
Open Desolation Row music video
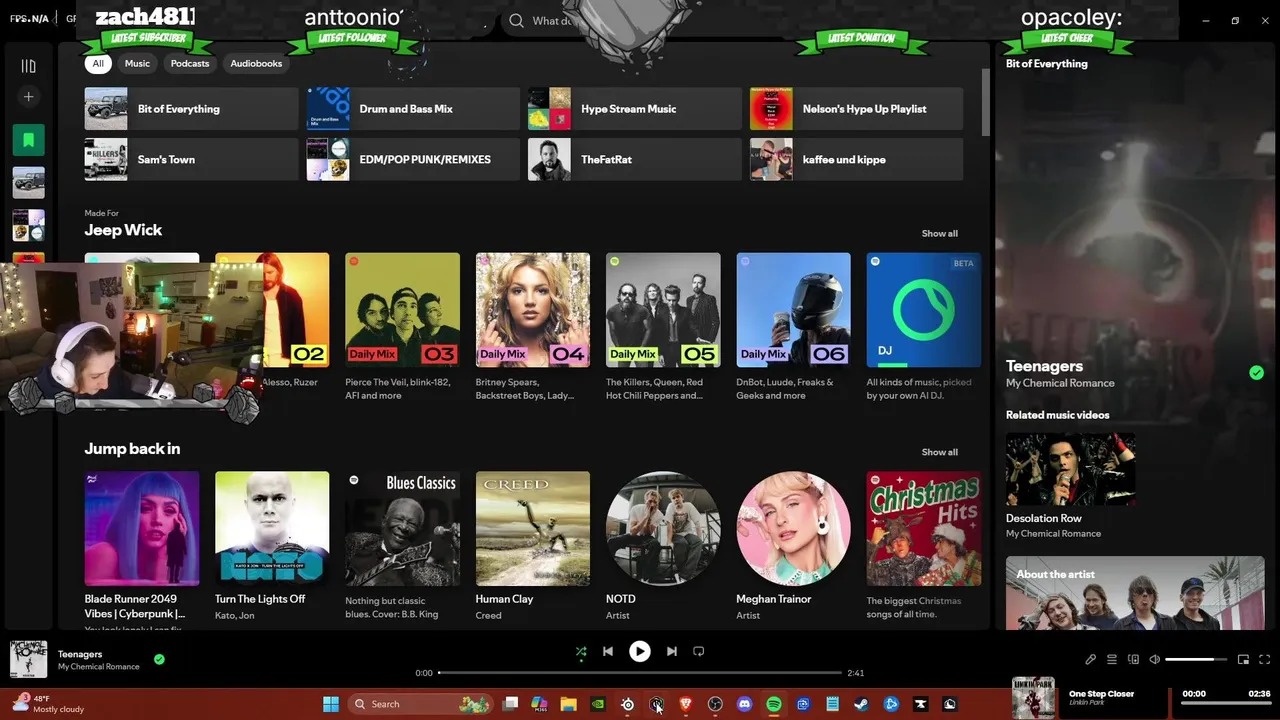pyautogui.click(x=1070, y=470)
